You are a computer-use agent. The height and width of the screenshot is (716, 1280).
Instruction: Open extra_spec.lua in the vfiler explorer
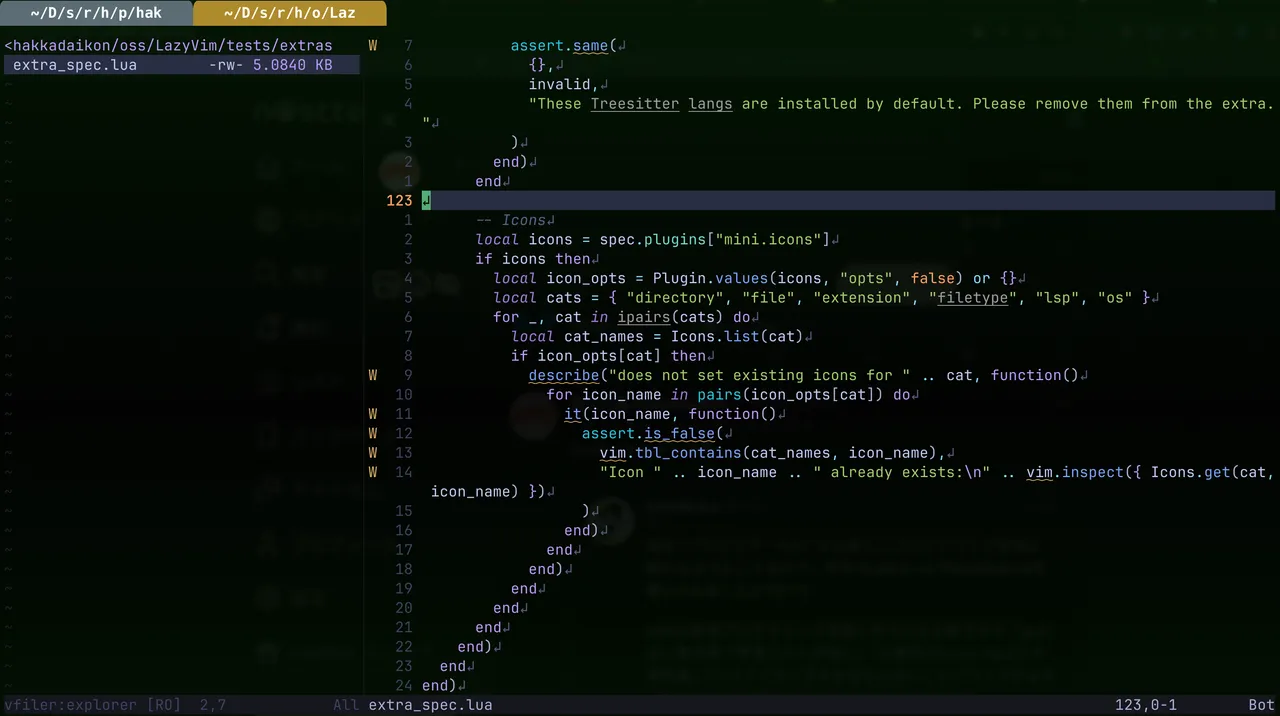pyautogui.click(x=75, y=65)
